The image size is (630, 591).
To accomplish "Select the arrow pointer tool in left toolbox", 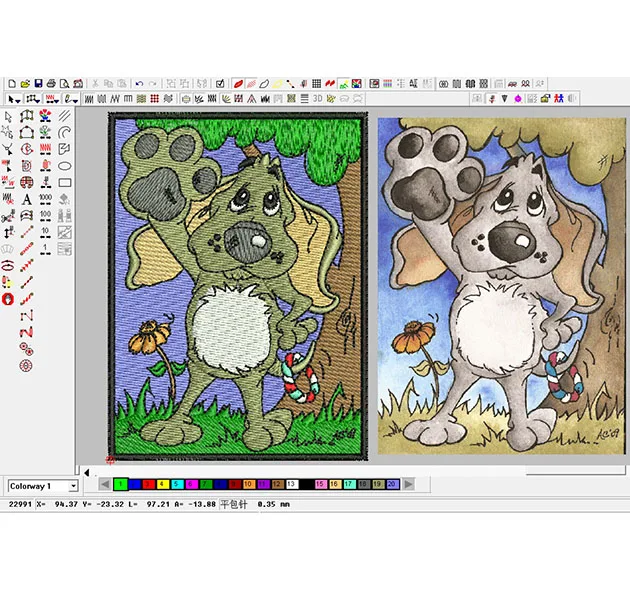I will pyautogui.click(x=9, y=116).
